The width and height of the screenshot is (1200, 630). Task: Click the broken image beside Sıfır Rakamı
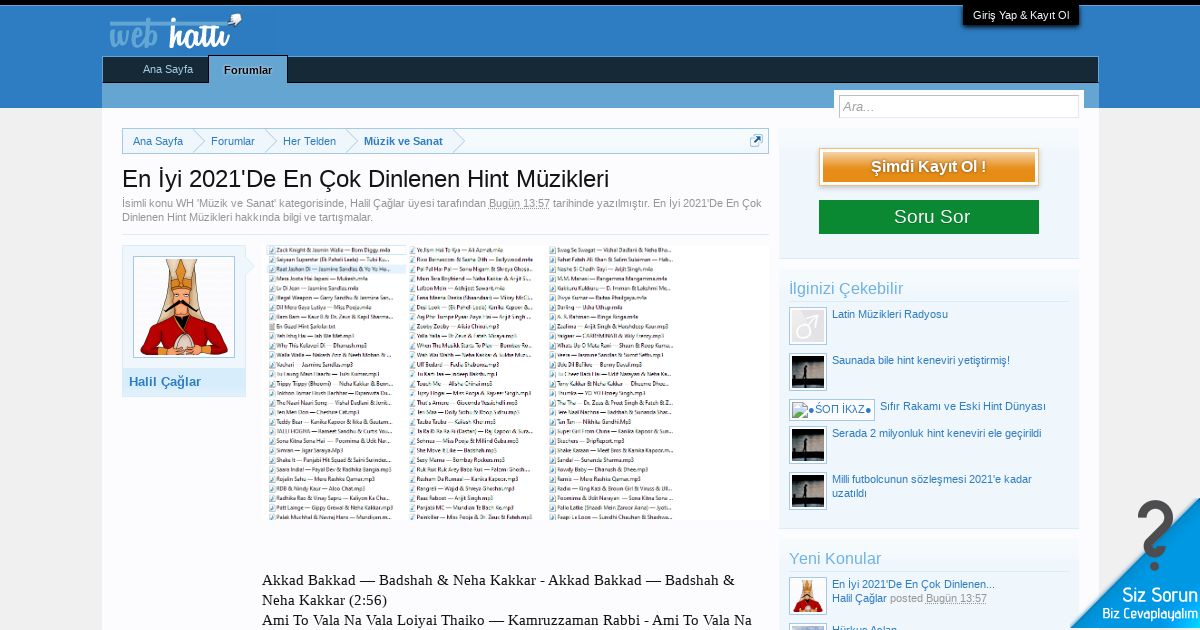pos(832,410)
